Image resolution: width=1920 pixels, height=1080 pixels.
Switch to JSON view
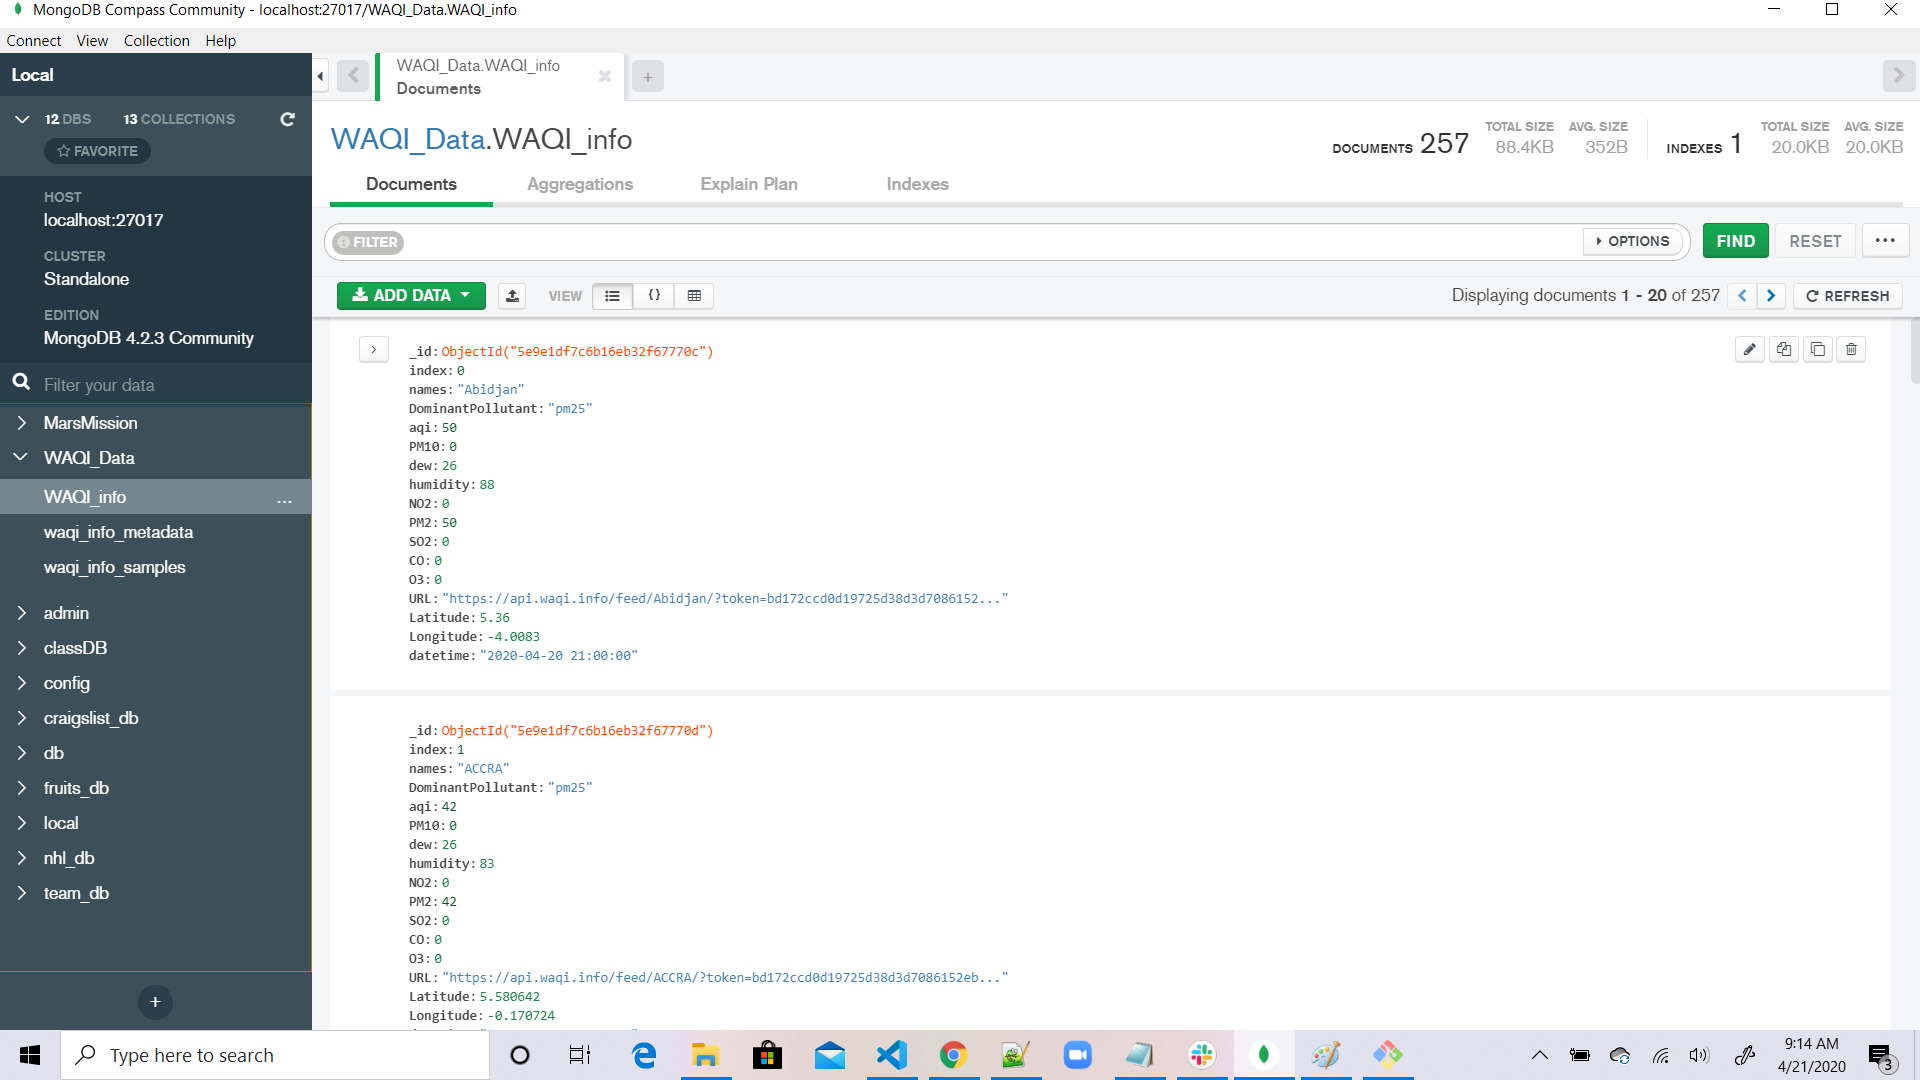[x=654, y=296]
